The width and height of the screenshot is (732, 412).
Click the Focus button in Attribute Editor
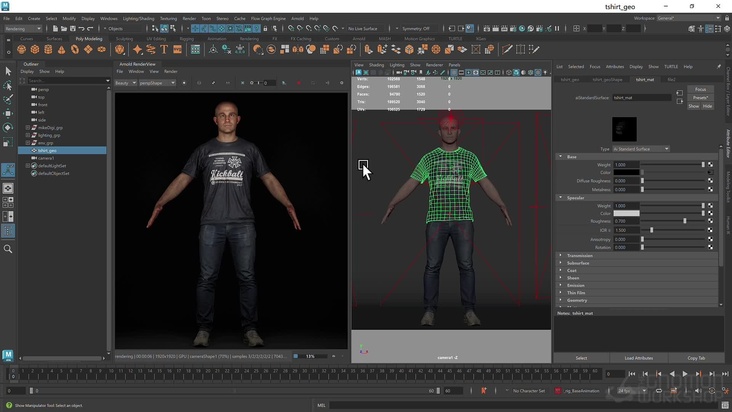[x=700, y=89]
